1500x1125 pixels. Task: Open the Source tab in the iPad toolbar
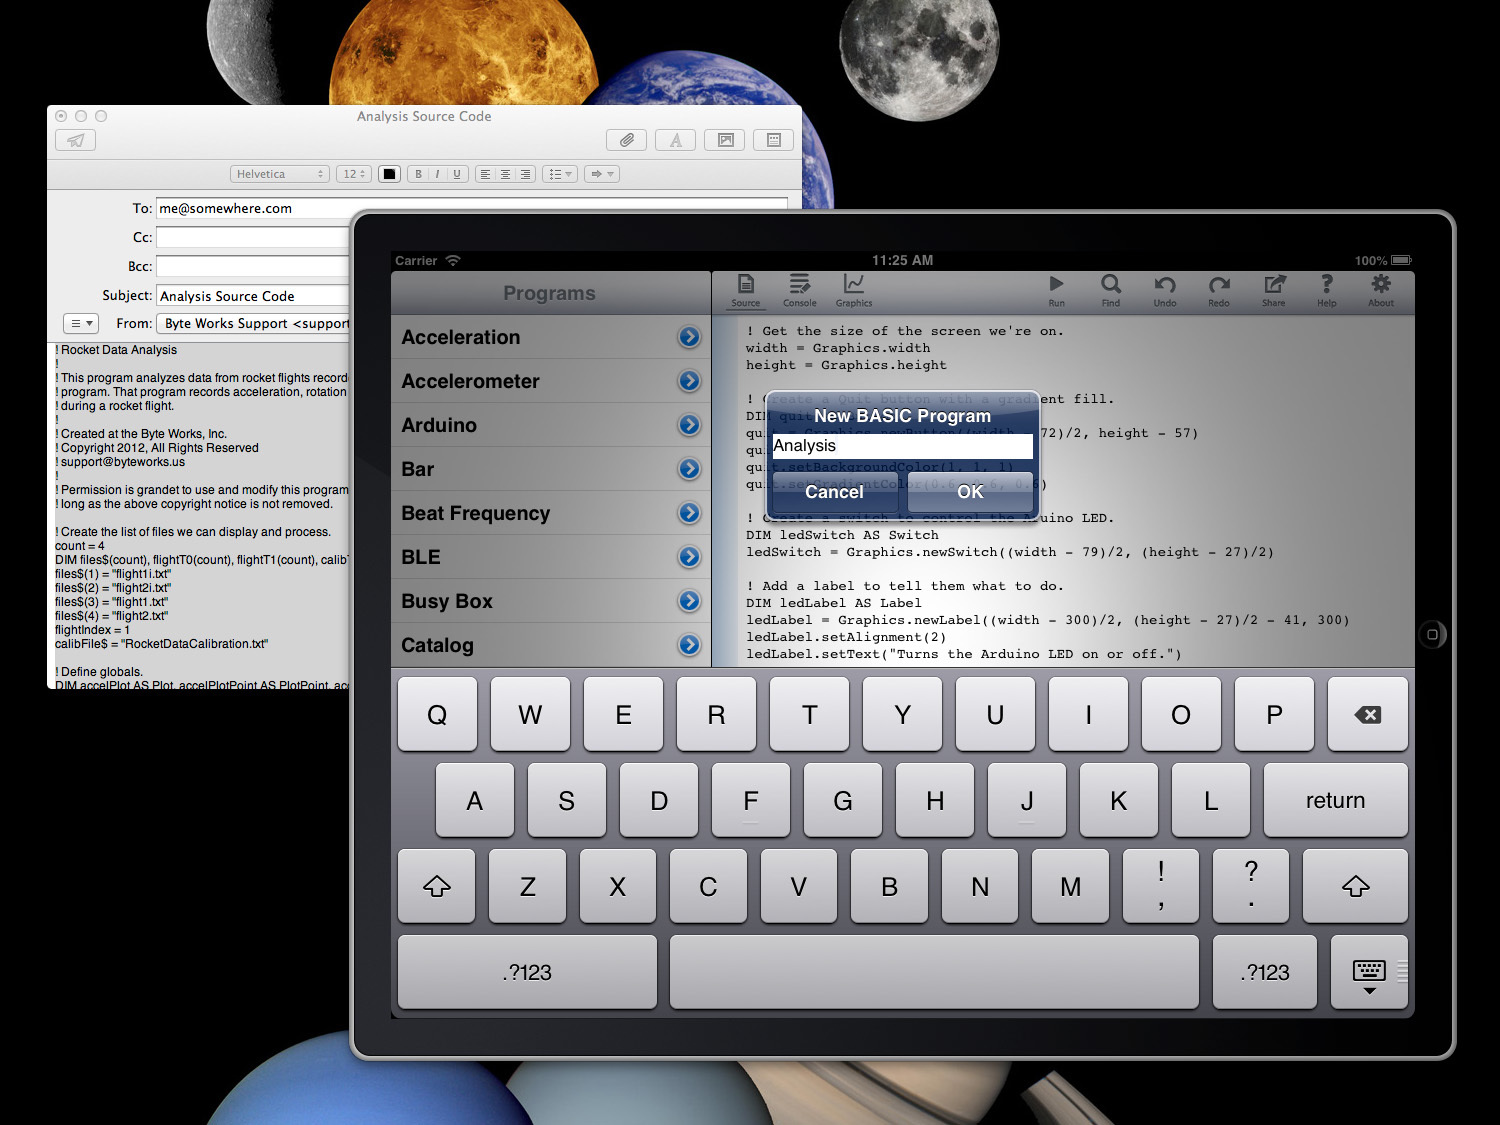745,290
